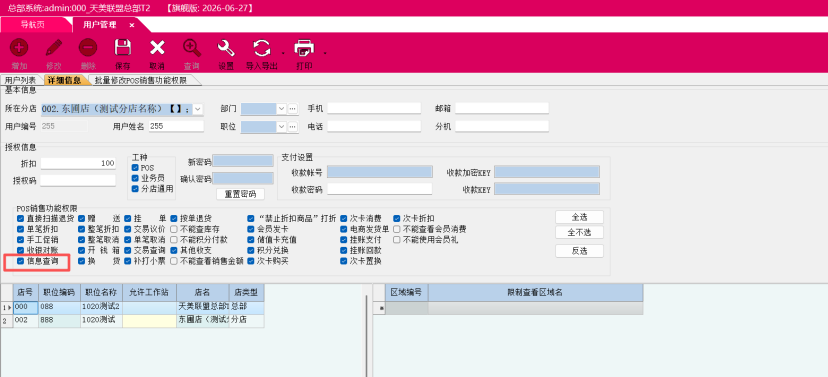
Task: Toggle the 业务员 checkbox
Action: (135, 178)
